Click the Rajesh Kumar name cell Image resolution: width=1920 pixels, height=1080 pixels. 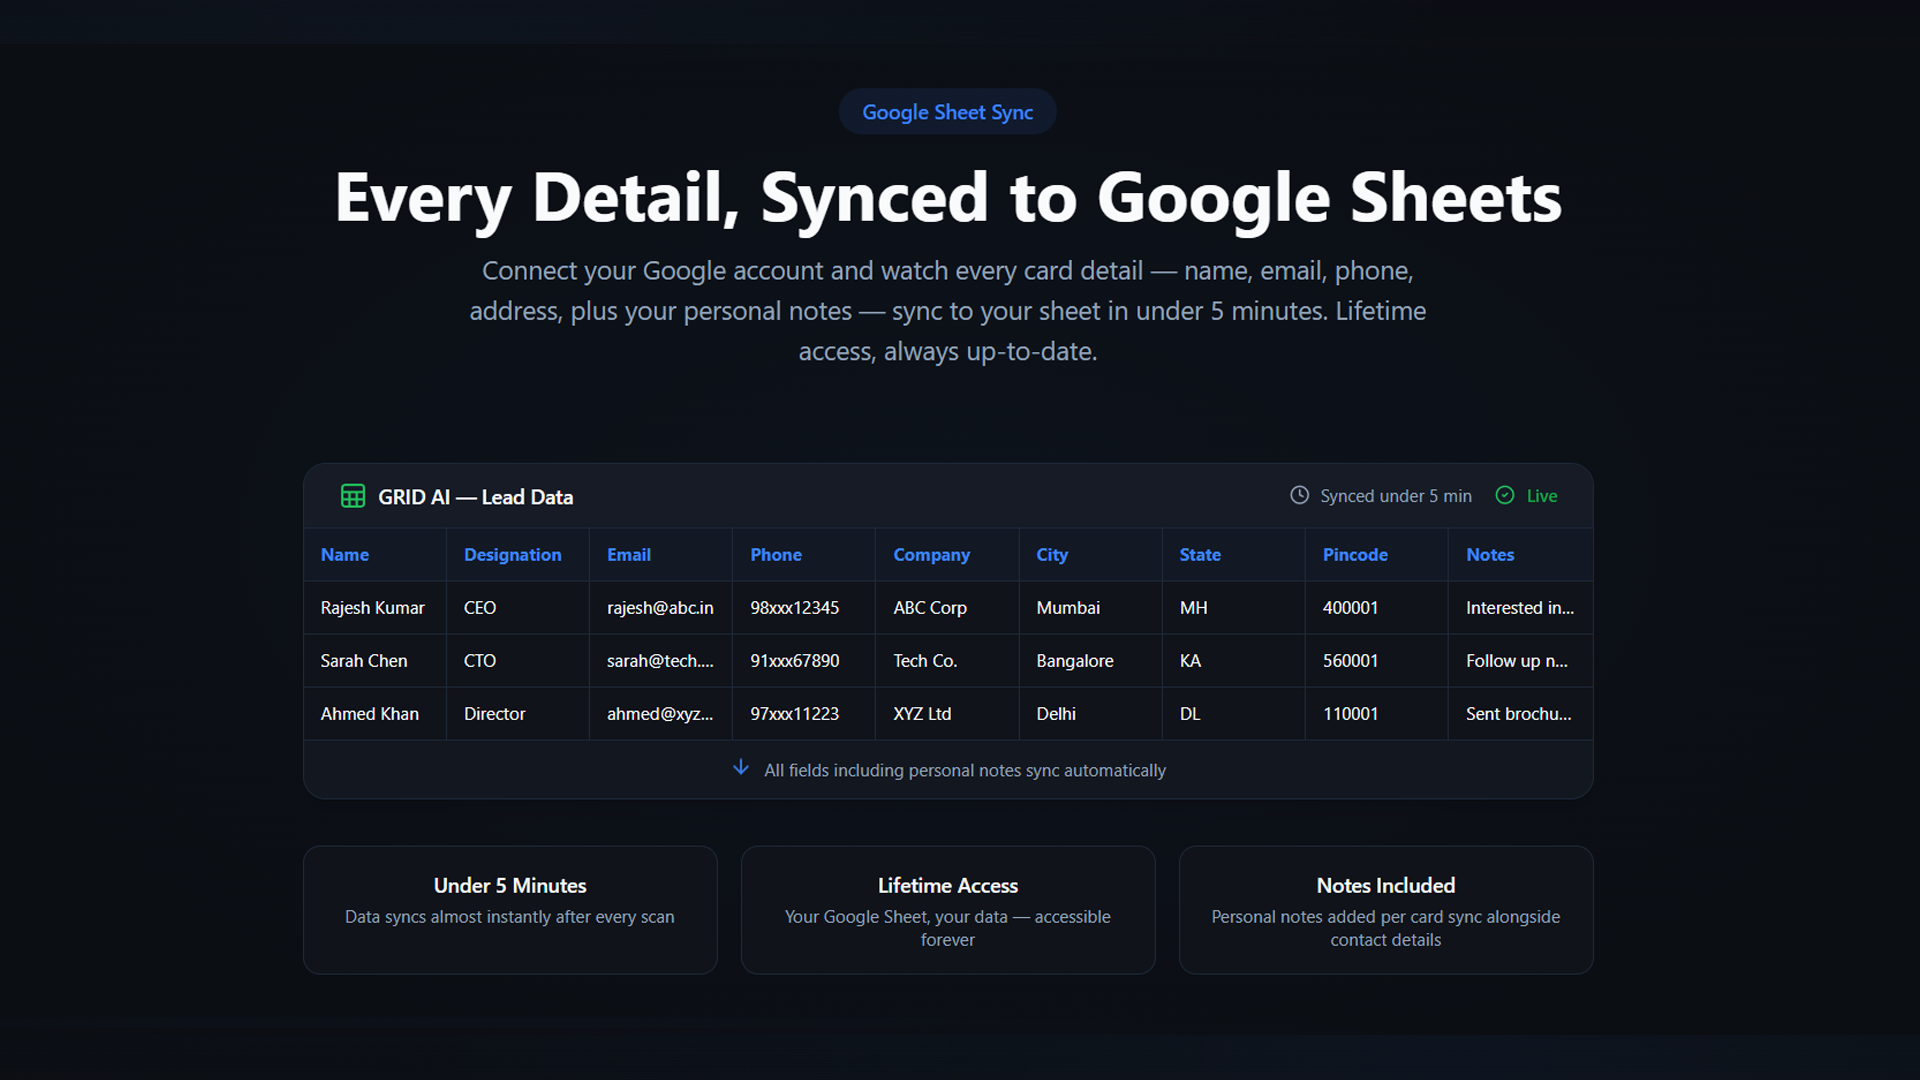pos(372,608)
